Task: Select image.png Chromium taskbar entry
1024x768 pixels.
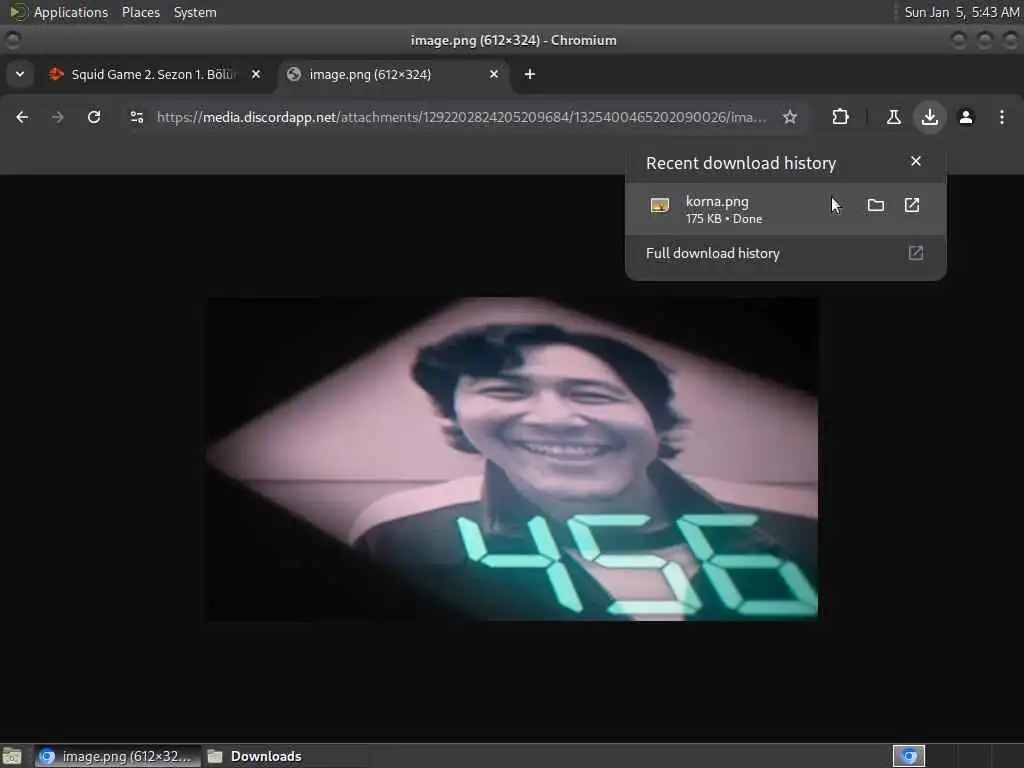Action: pos(118,756)
